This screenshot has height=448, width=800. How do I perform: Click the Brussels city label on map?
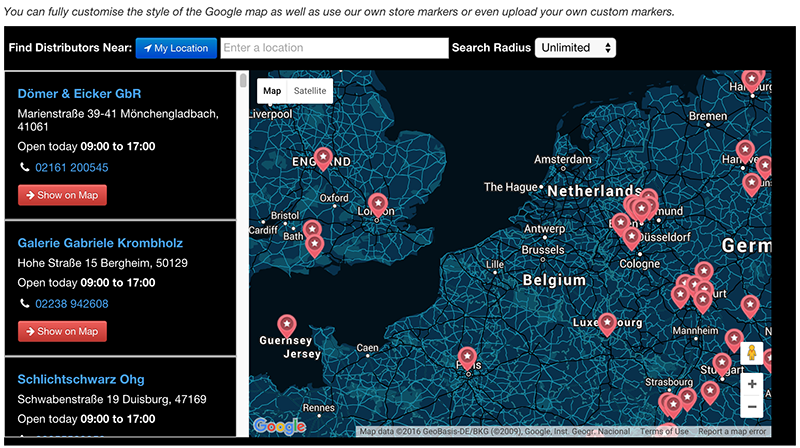point(543,250)
